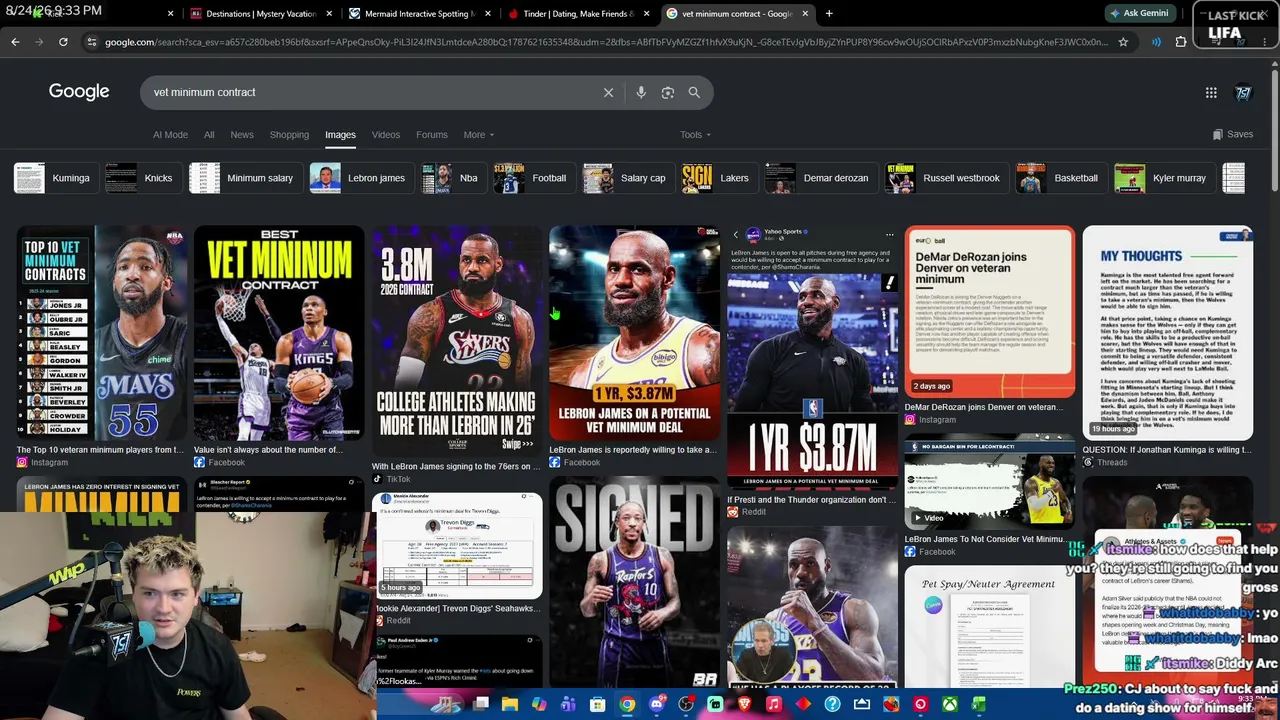1280x720 pixels.
Task: Open a new browser tab
Action: point(829,14)
